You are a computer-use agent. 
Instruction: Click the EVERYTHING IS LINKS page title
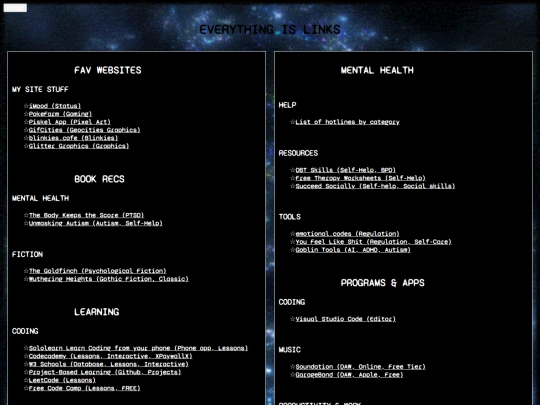coord(270,30)
